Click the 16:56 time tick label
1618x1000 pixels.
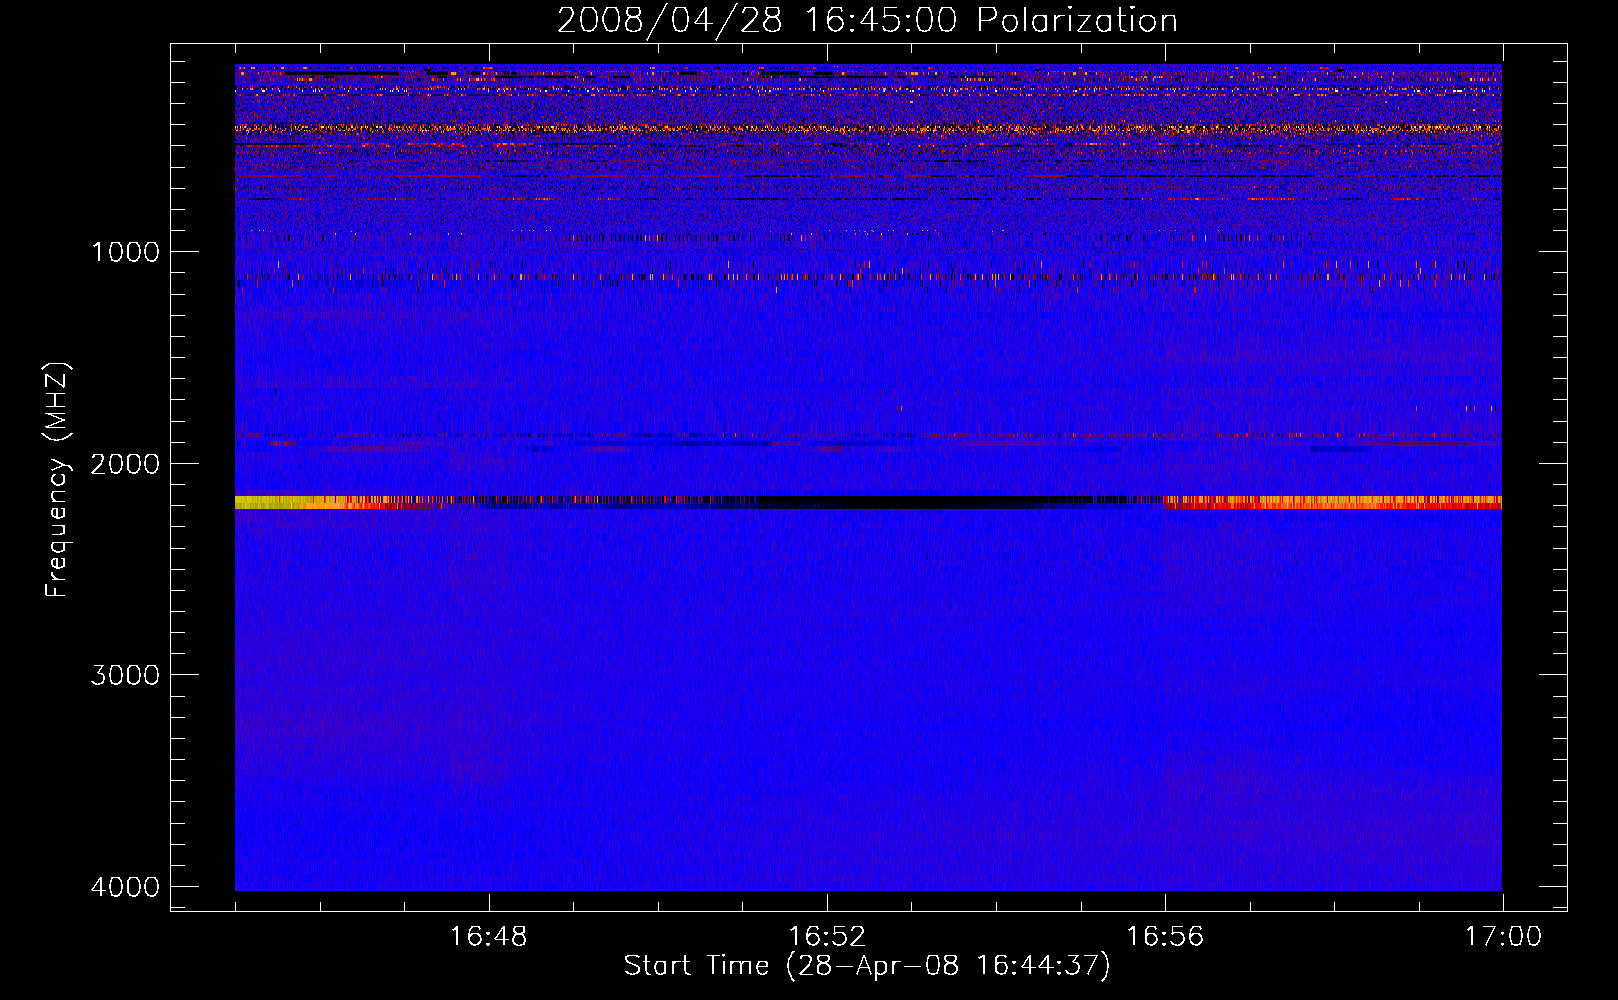click(1165, 937)
